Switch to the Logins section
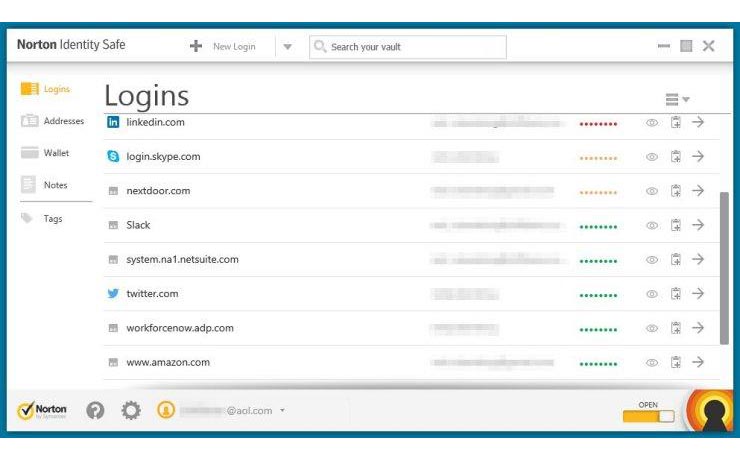740x460 pixels. tap(46, 89)
